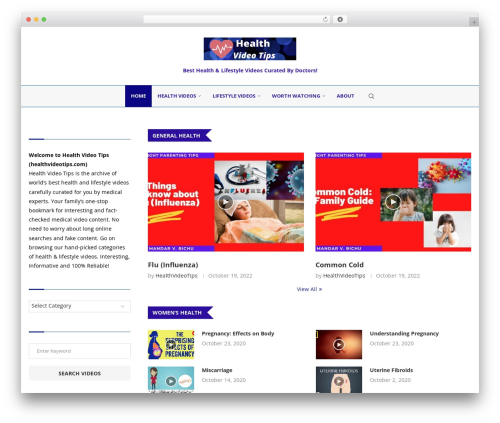Click the Enter Keyword search field
500x423 pixels.
coord(80,351)
